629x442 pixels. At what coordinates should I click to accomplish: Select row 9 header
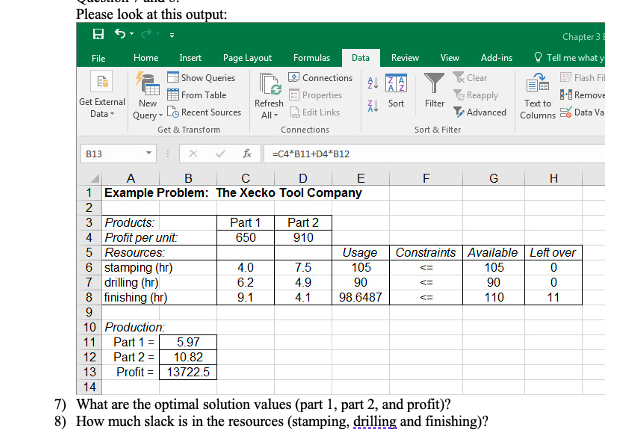(89, 312)
